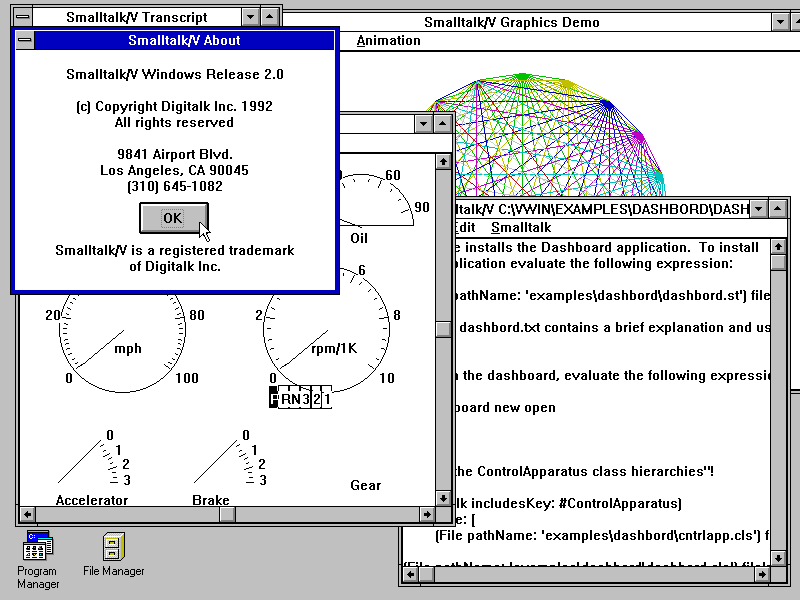Click up arrow on dashboard vertical scrollbar
Viewport: 800px width, 600px height.
[443, 162]
